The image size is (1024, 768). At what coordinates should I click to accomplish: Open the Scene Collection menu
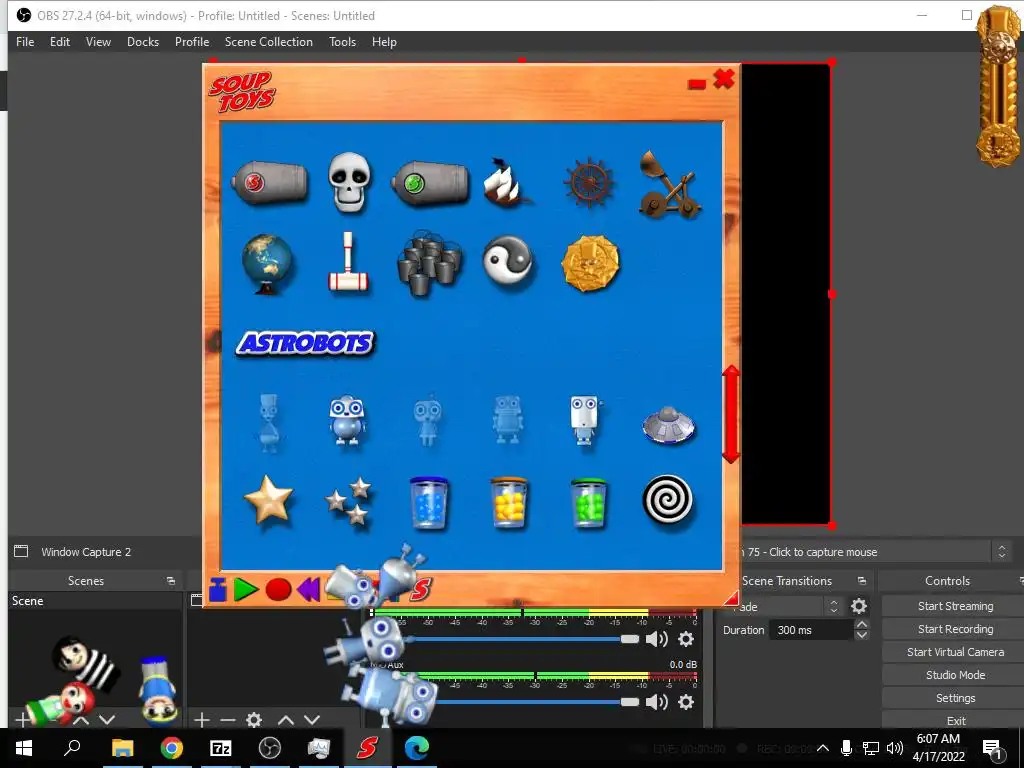tap(268, 42)
